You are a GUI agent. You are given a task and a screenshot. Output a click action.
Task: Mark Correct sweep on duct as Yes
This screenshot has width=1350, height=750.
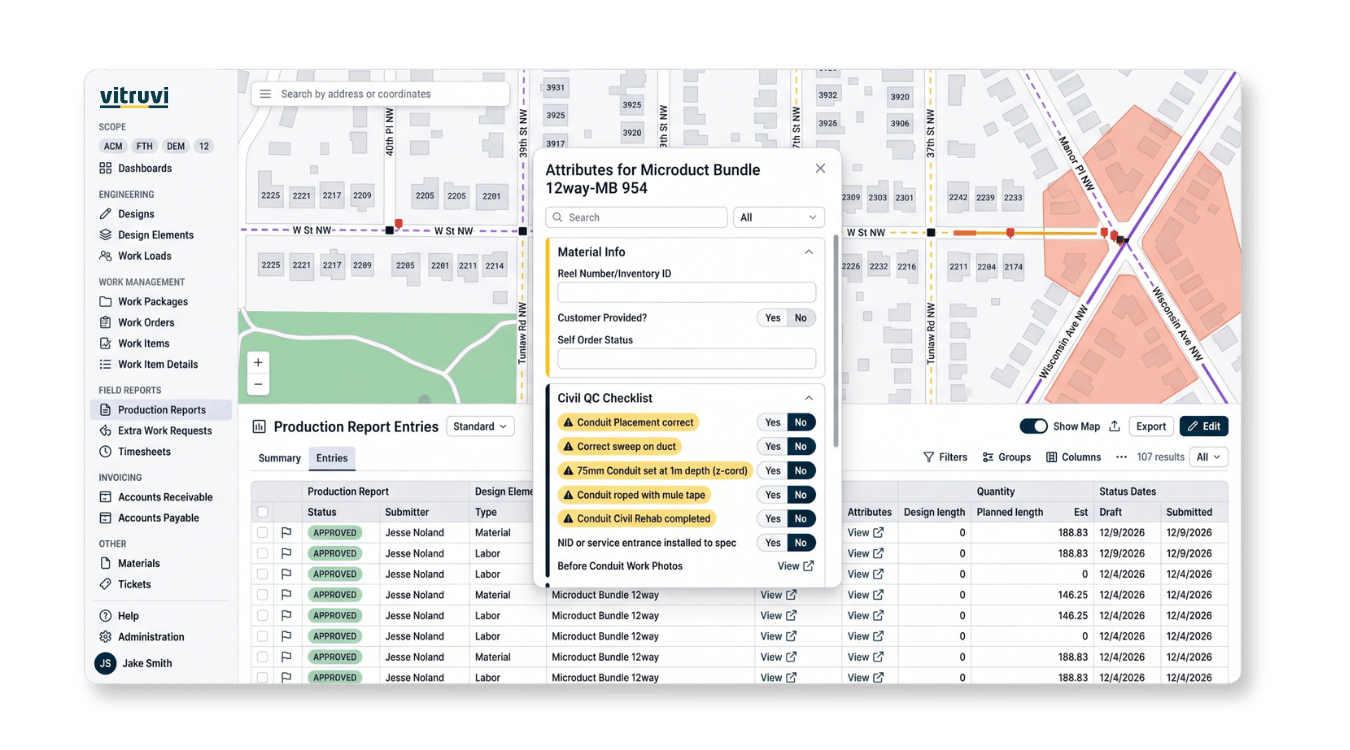[772, 446]
